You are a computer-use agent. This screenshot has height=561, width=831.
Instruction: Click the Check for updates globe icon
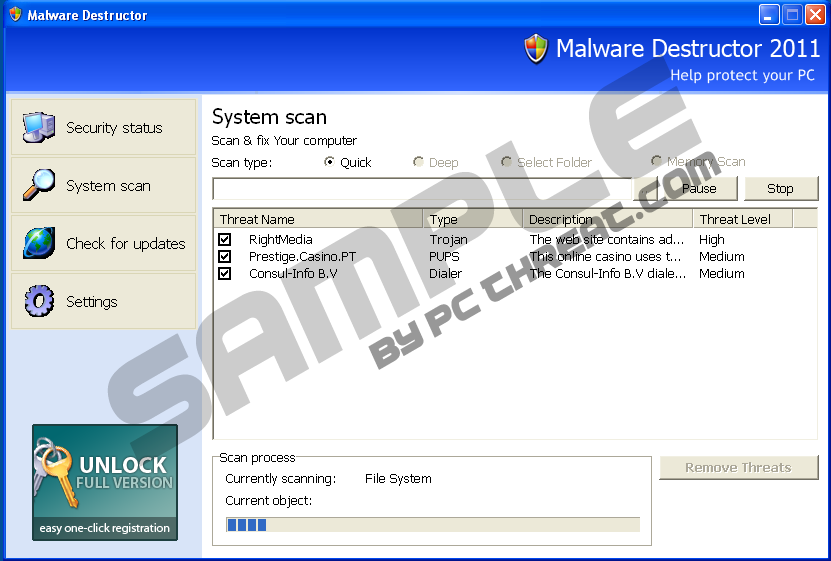(x=39, y=243)
